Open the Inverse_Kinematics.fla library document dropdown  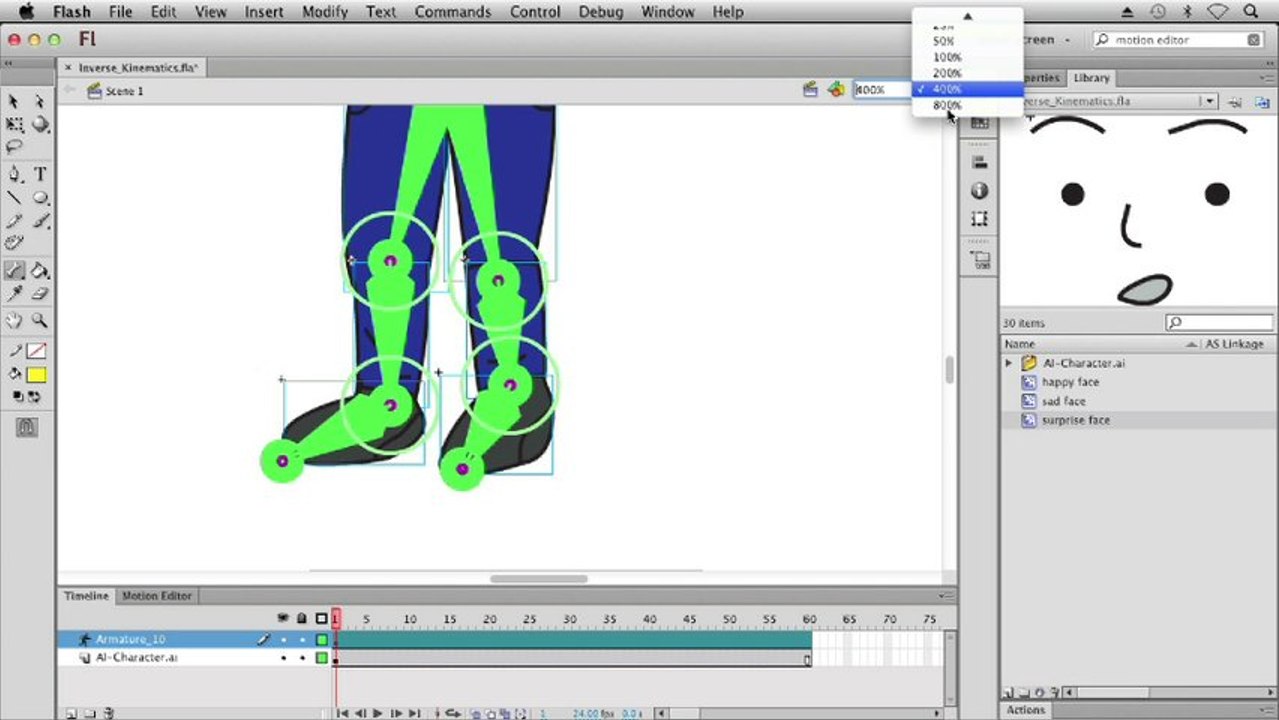pos(1209,101)
